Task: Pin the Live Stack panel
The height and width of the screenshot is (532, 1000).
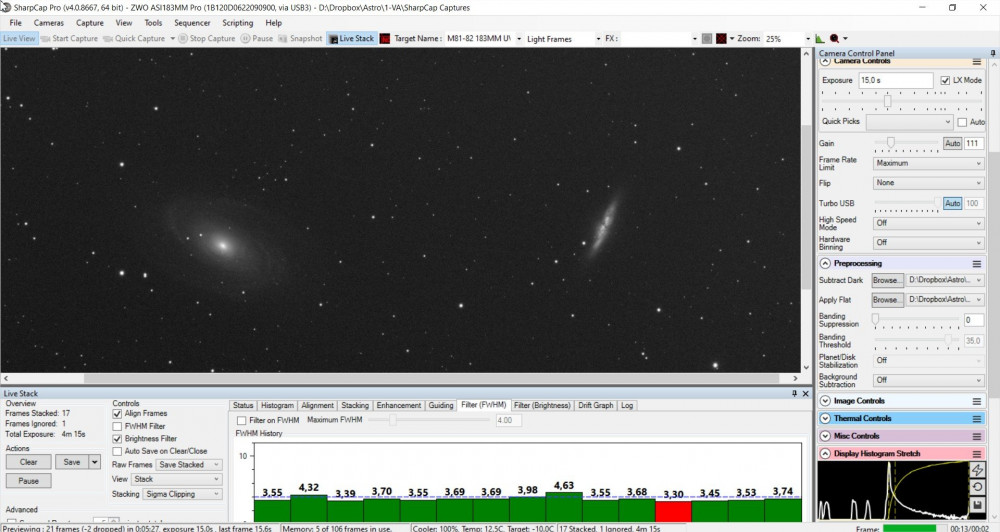Action: [794, 394]
